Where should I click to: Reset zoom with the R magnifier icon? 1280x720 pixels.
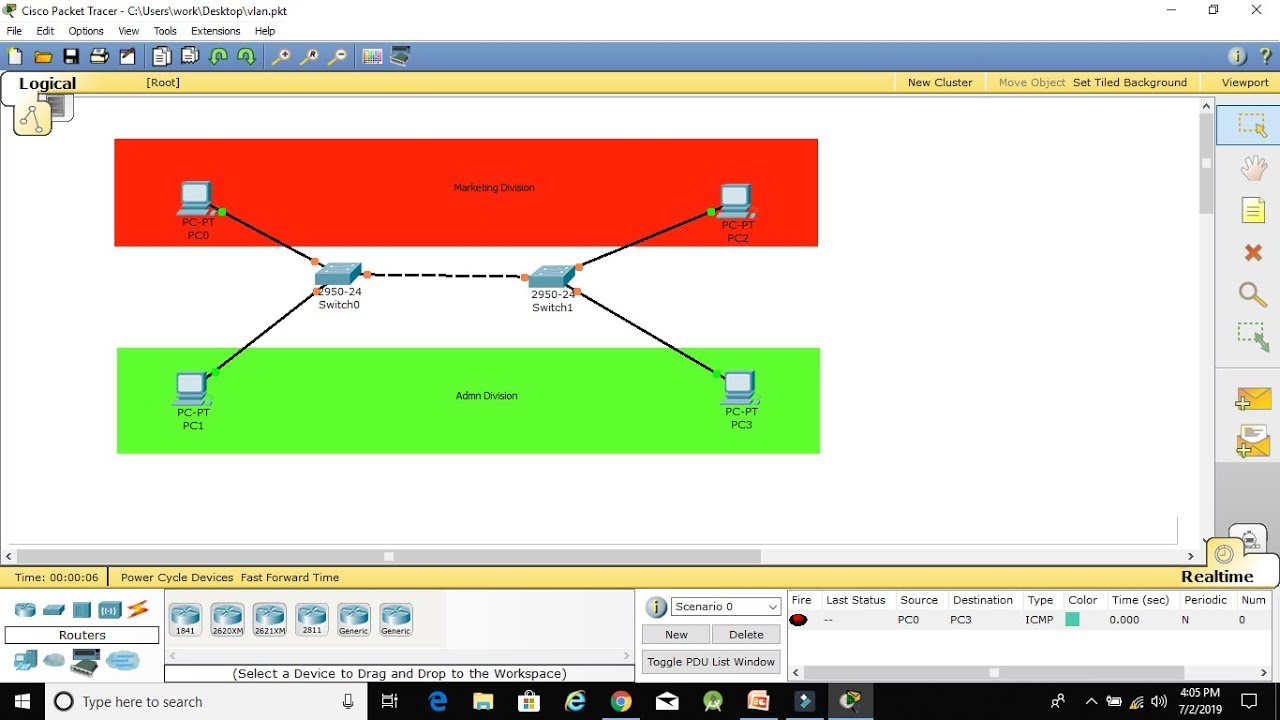[309, 57]
